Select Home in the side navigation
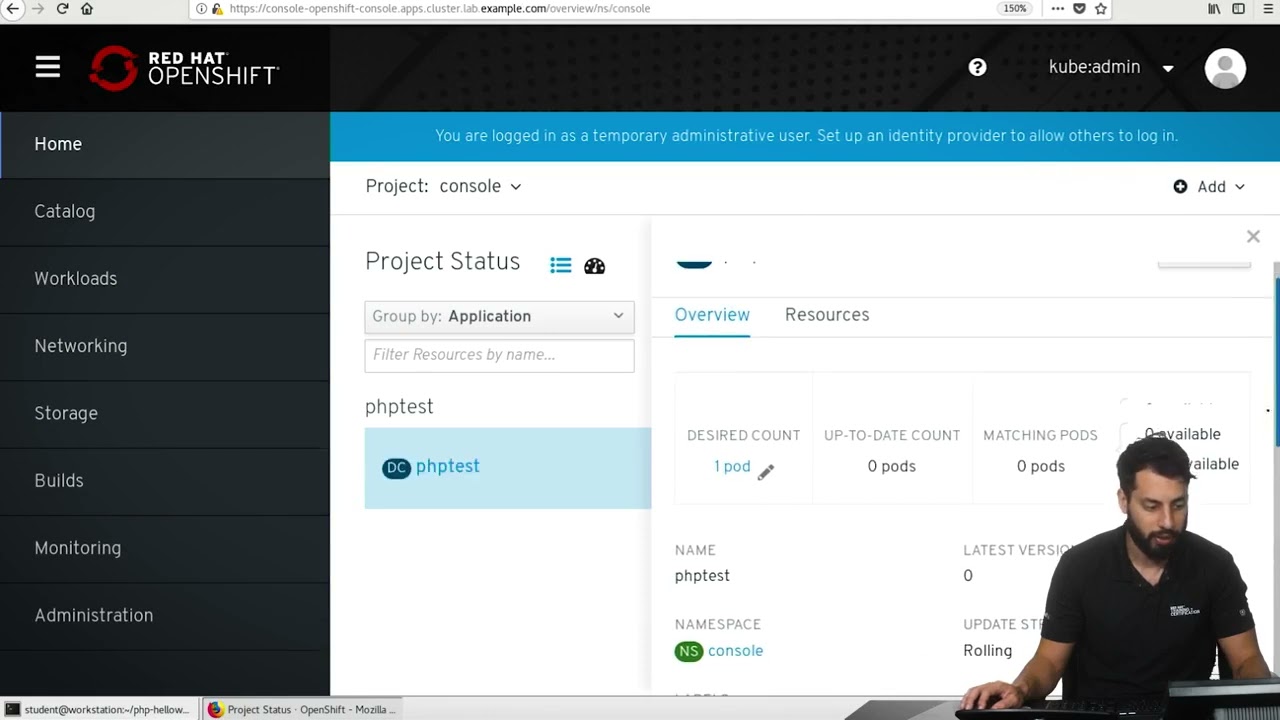 [x=165, y=144]
